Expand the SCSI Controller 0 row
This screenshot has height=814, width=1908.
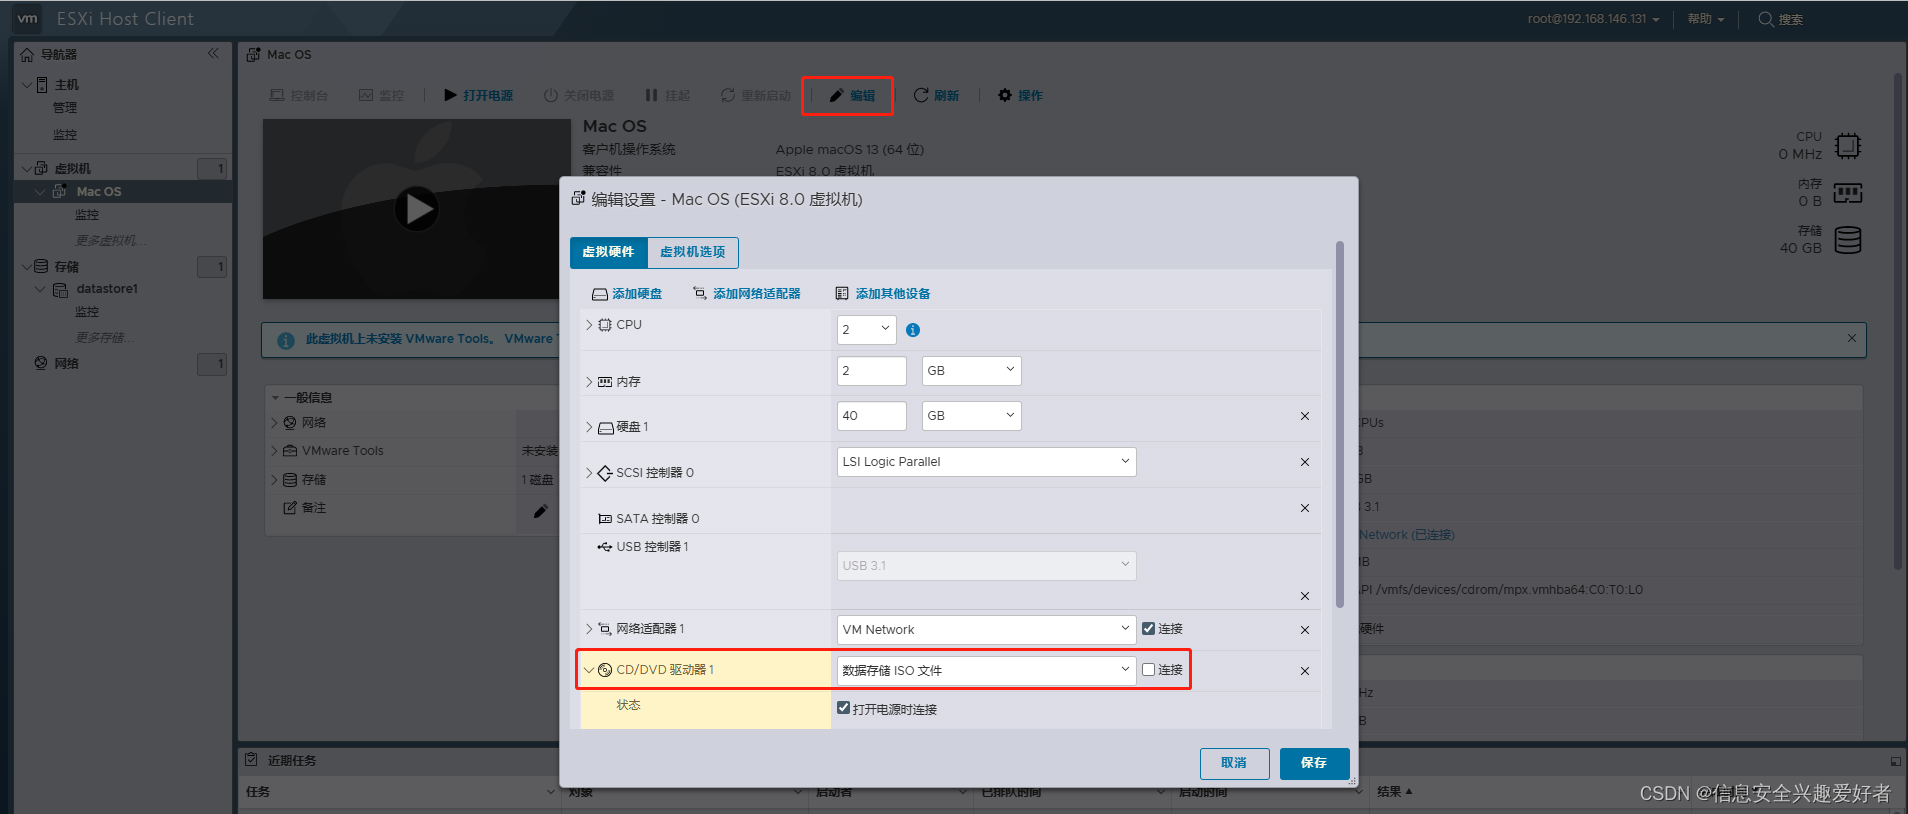click(x=589, y=472)
